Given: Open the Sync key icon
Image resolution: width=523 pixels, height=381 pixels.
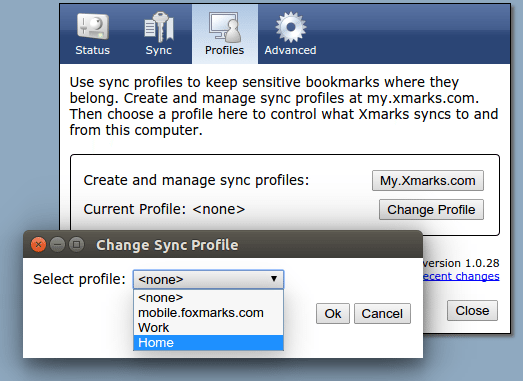Looking at the screenshot, I should pyautogui.click(x=159, y=27).
